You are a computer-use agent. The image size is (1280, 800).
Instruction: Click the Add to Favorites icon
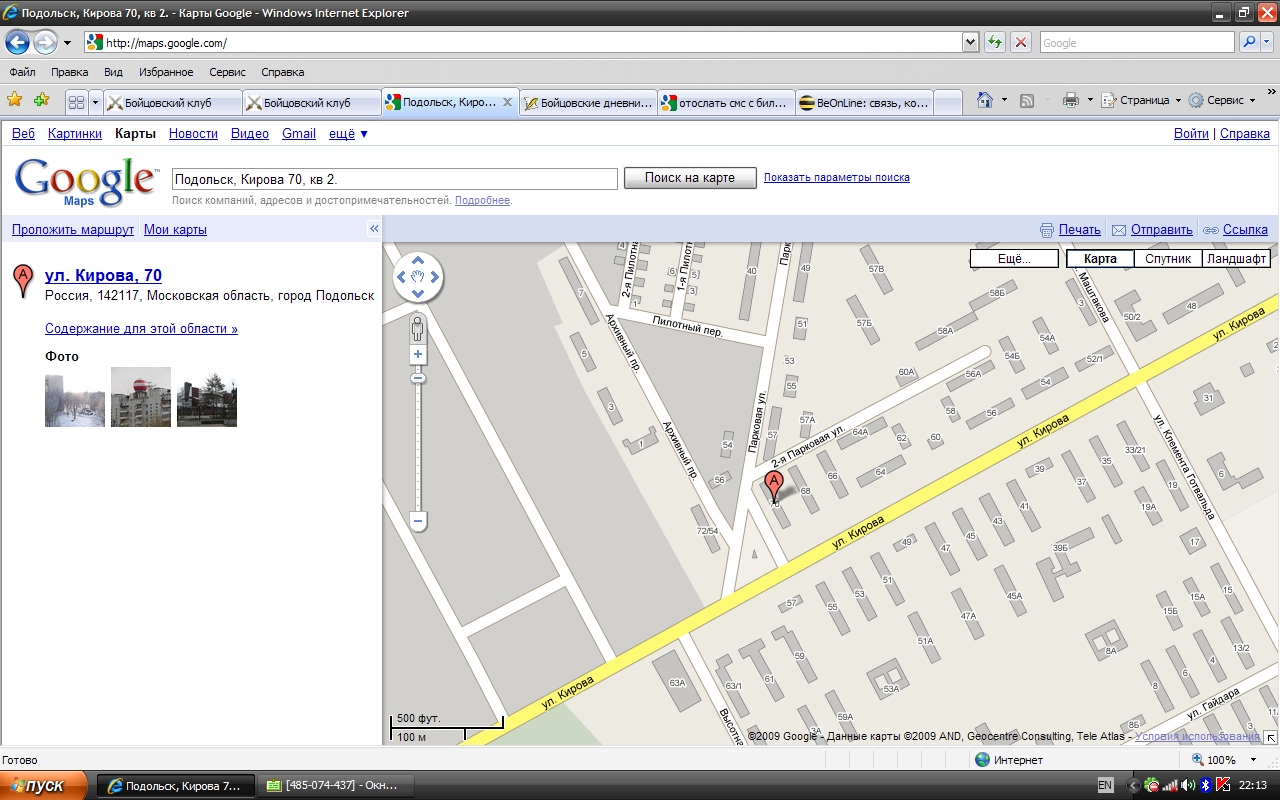click(x=41, y=100)
